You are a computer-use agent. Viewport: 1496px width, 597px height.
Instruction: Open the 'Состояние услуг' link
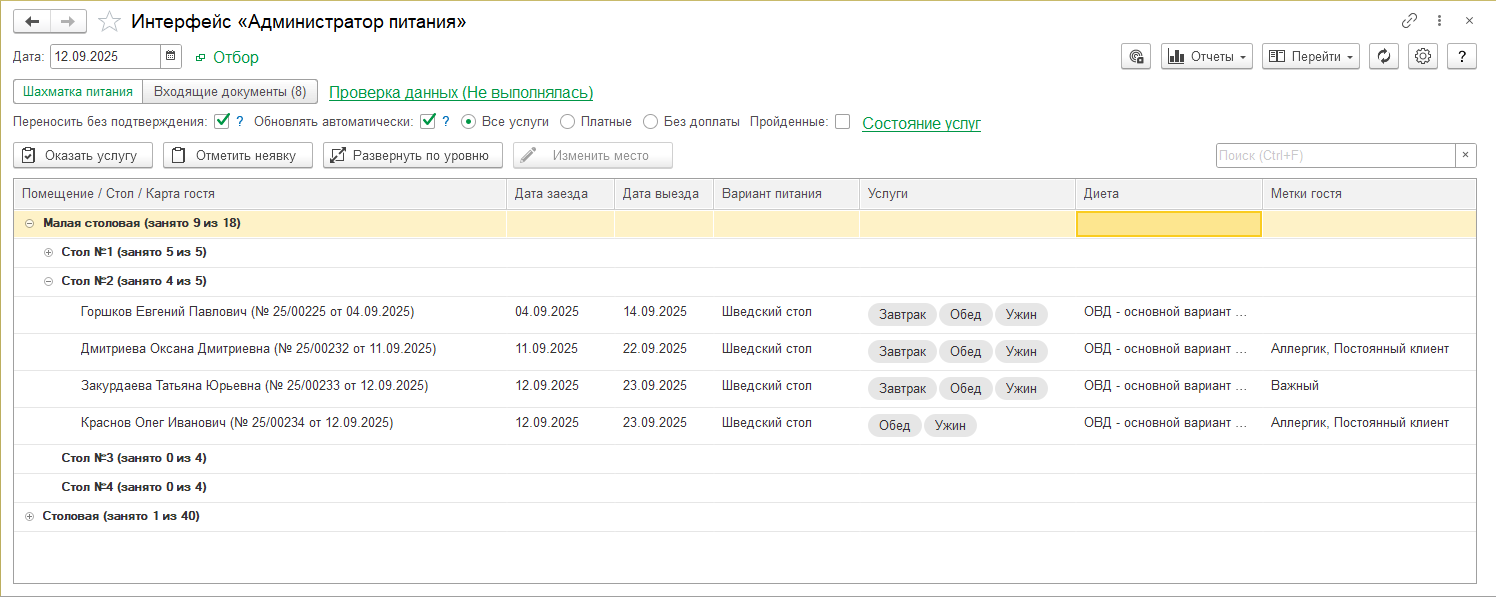tap(921, 123)
